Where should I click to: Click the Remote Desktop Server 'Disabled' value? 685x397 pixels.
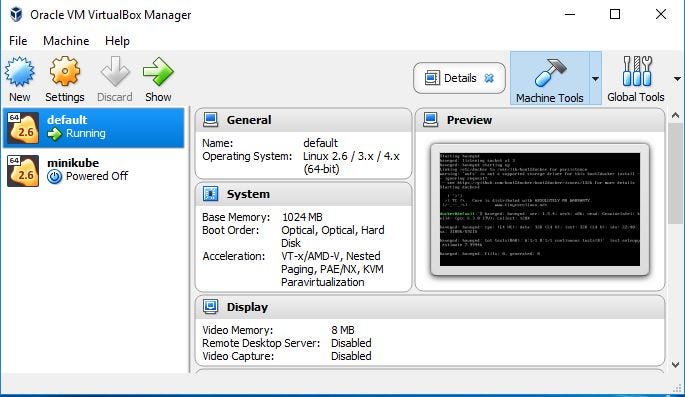(x=351, y=343)
